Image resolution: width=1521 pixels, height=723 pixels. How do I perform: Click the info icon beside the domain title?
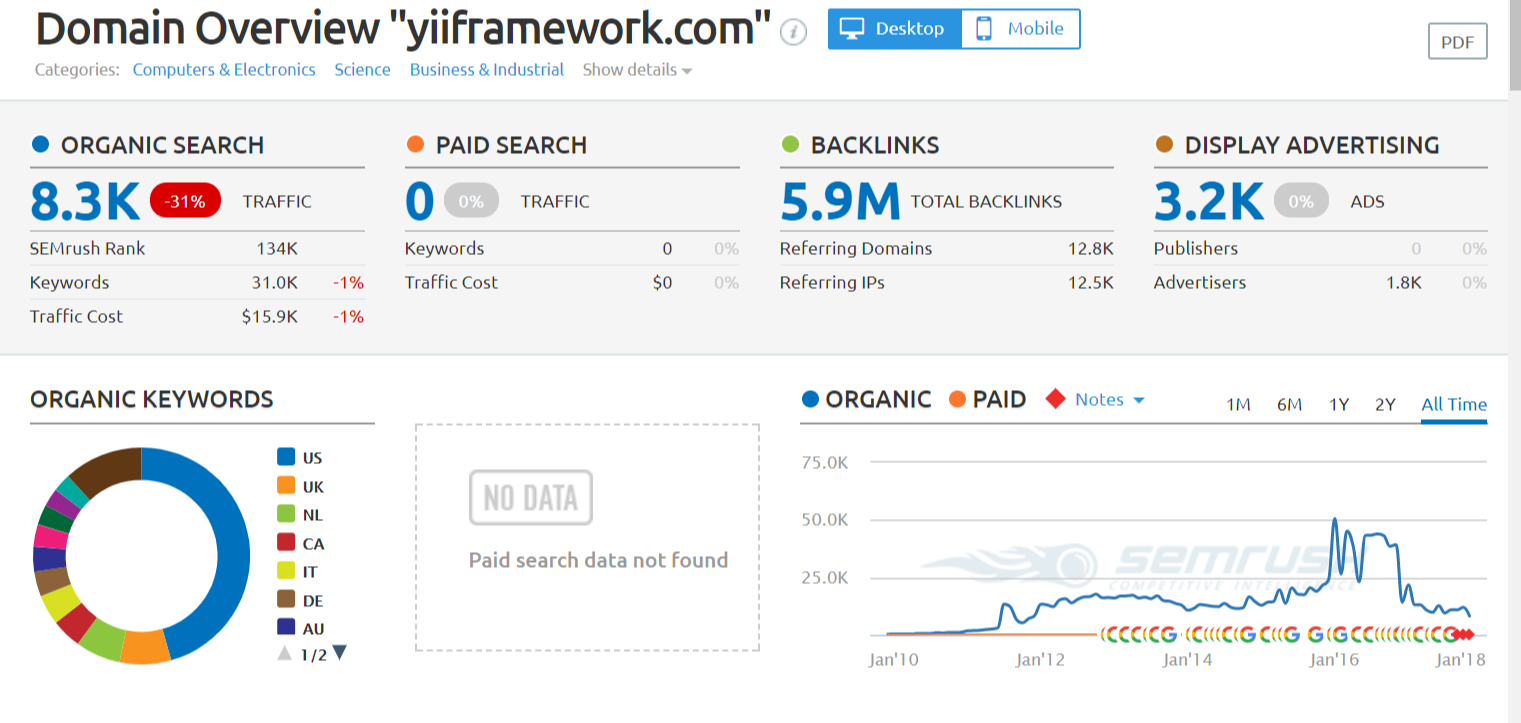tap(793, 32)
